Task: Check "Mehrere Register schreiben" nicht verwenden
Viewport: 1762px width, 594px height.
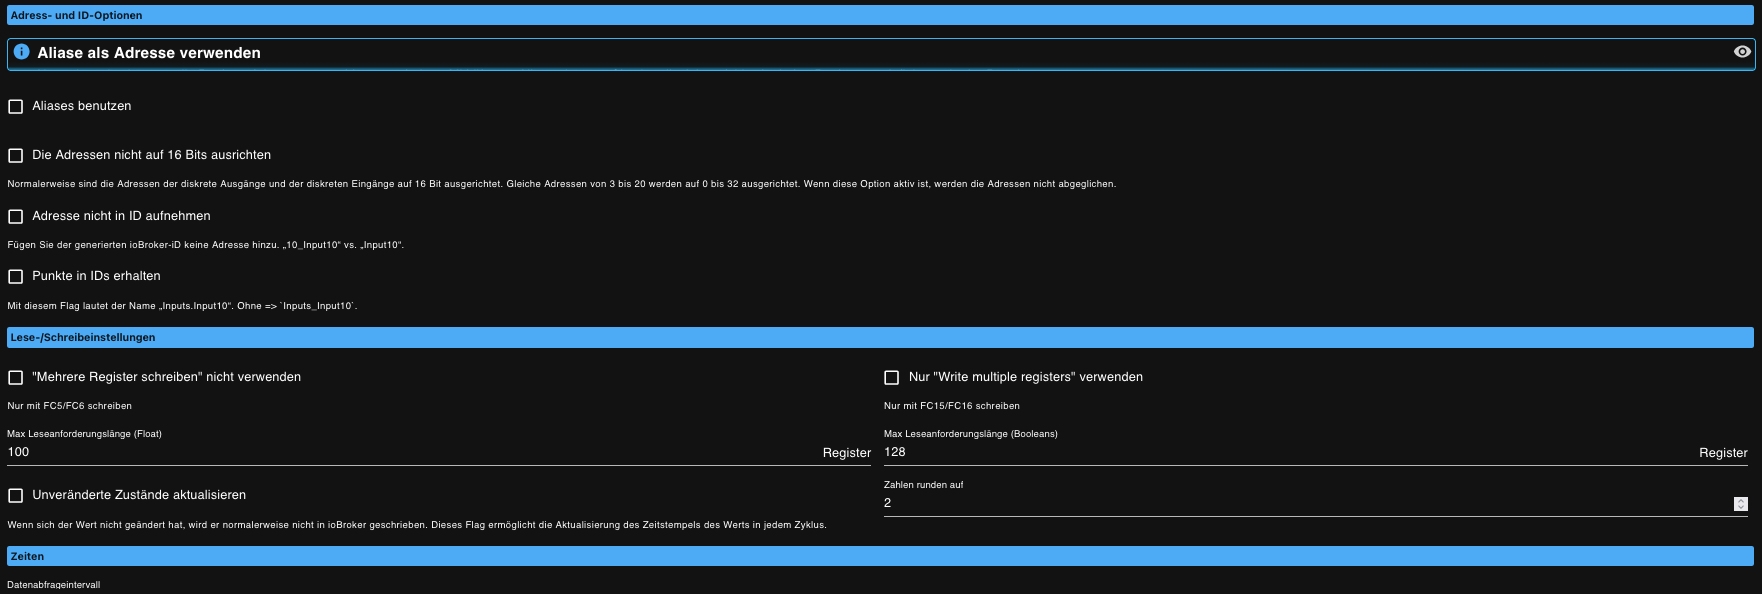Action: pyautogui.click(x=16, y=378)
